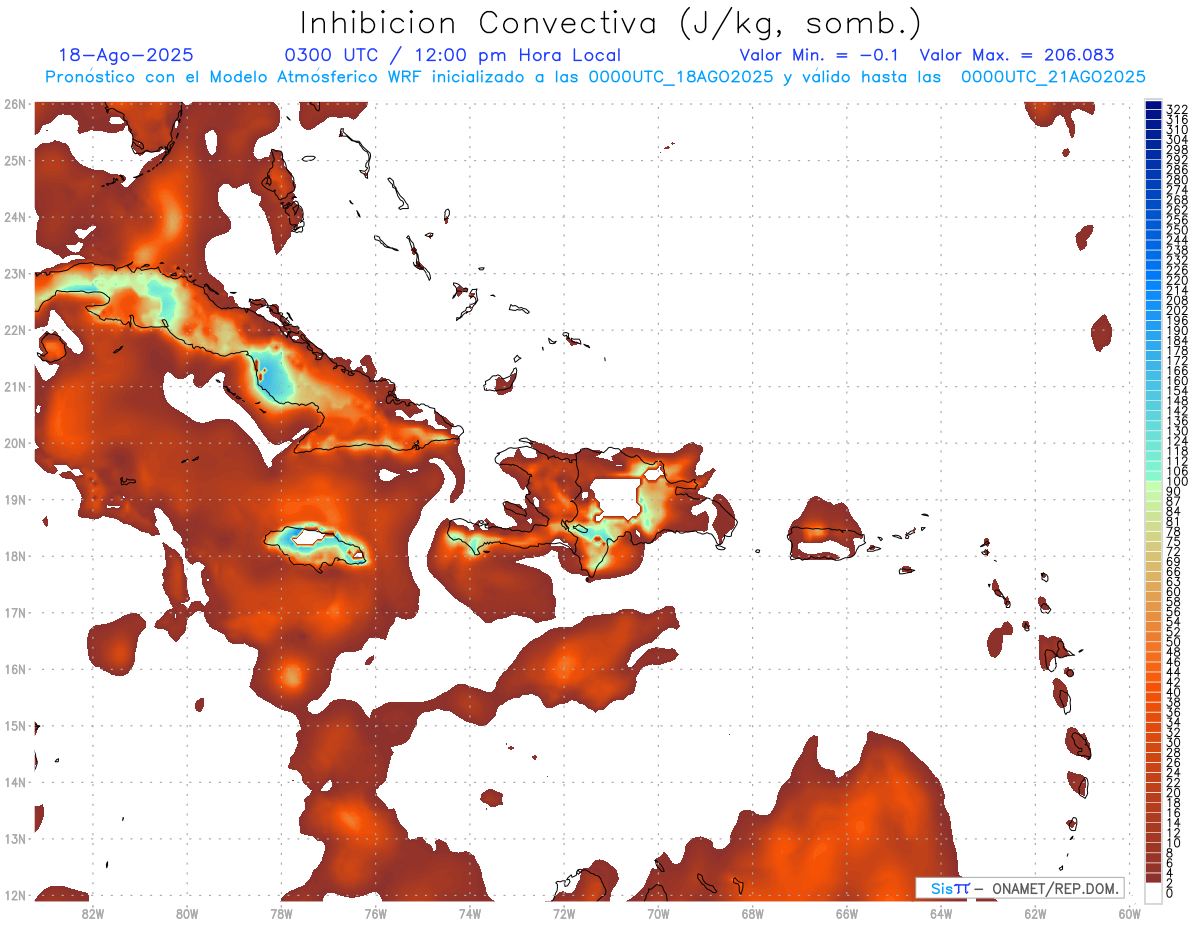
Task: Click the '18N' latitude label
Action: click(x=15, y=556)
